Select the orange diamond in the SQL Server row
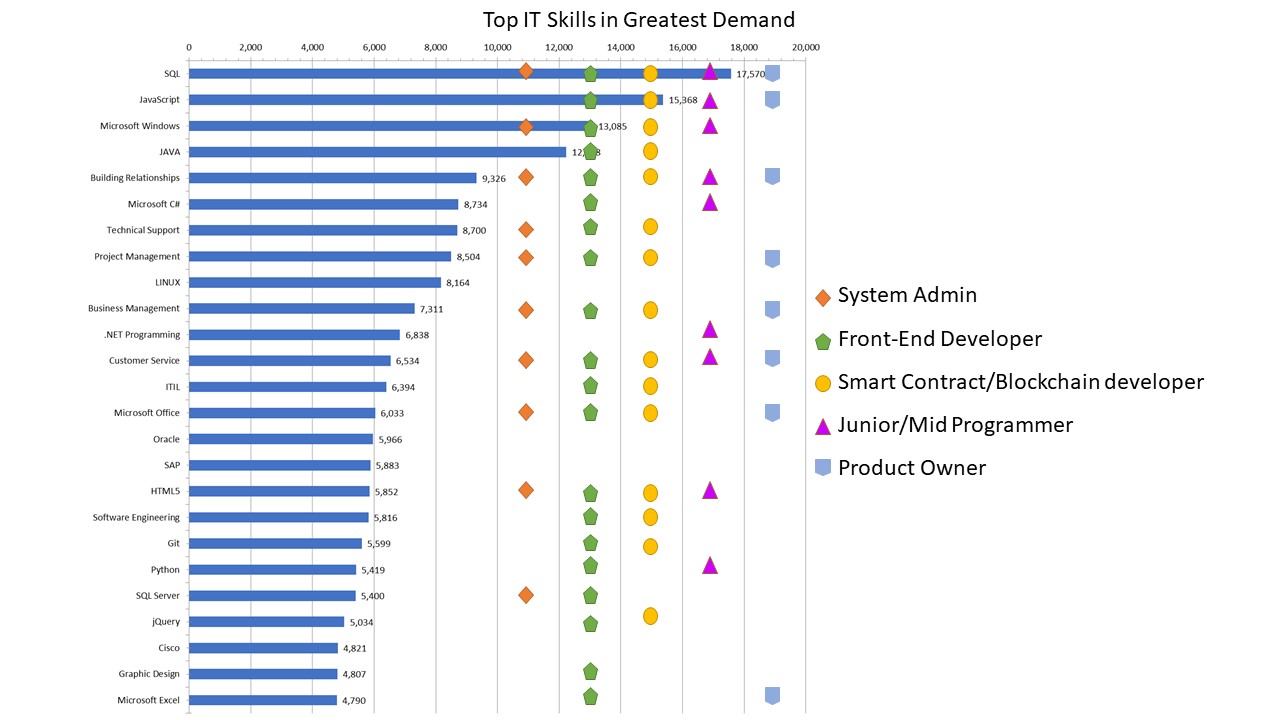Image resolution: width=1280 pixels, height=720 pixels. coord(526,595)
